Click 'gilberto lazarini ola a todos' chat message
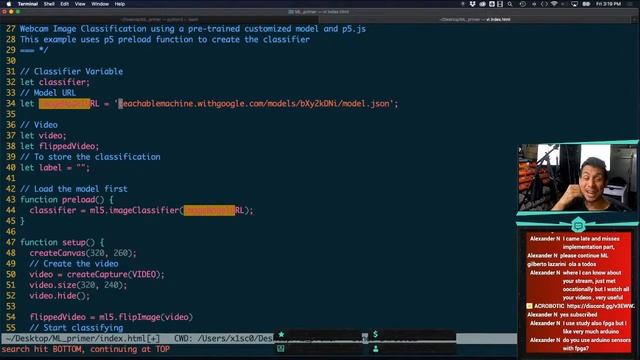Viewport: 640px width, 360px height. [561, 264]
